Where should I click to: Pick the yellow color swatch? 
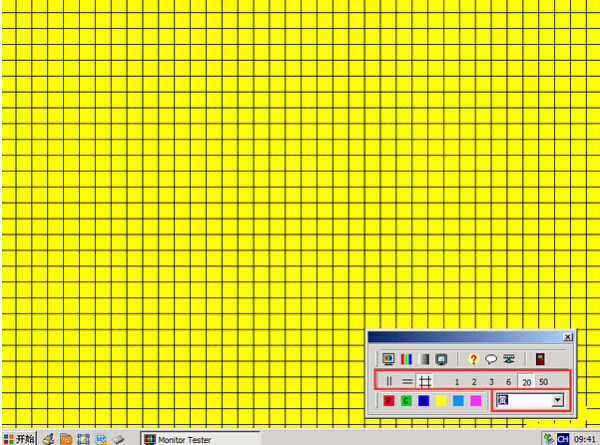click(441, 401)
